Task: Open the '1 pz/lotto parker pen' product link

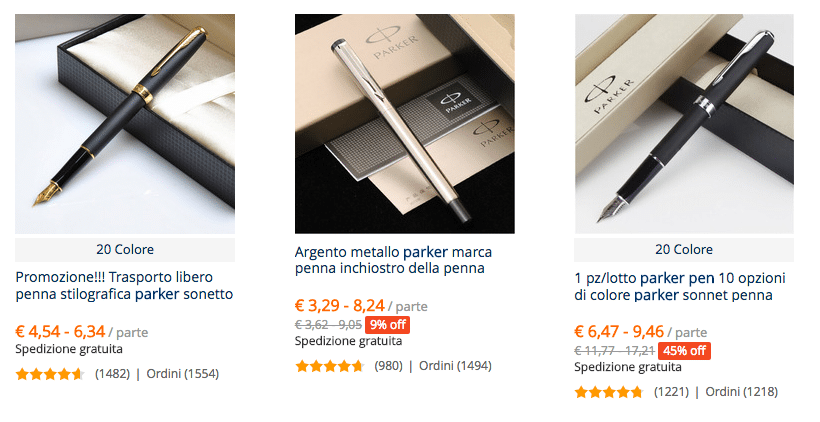Action: 680,287
